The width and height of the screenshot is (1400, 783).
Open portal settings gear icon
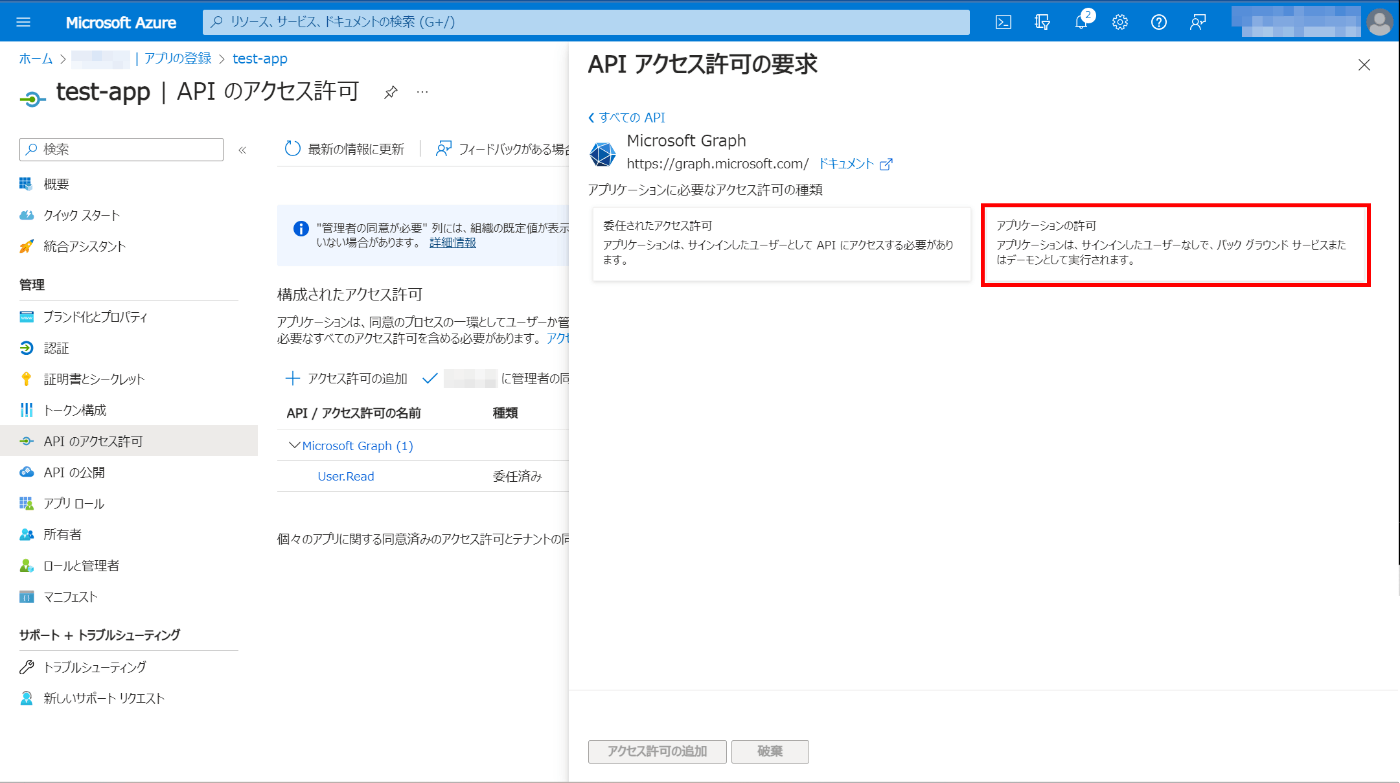point(1120,22)
